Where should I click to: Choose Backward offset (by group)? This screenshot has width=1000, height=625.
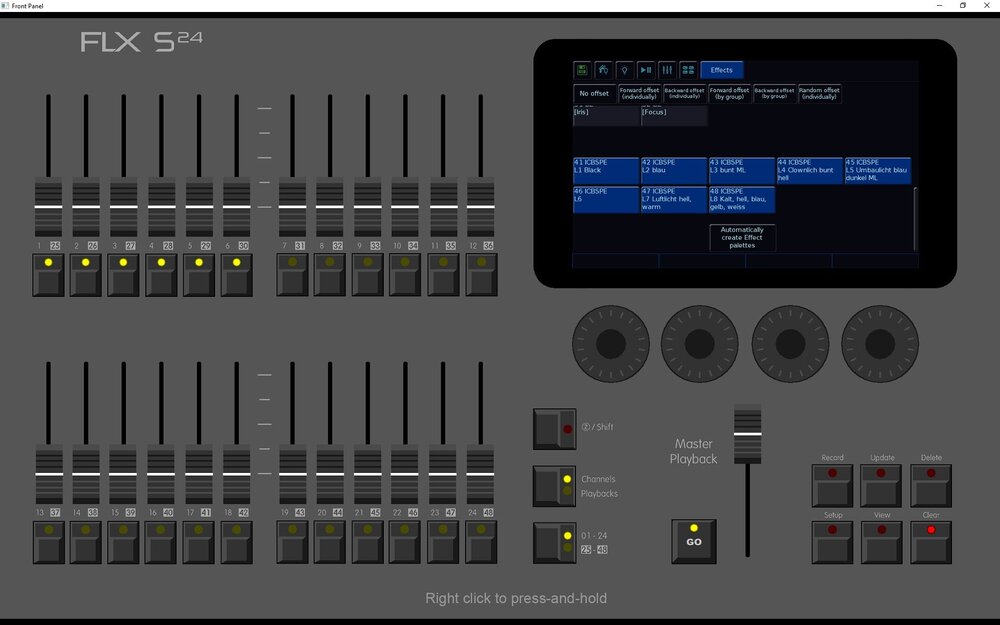[775, 94]
